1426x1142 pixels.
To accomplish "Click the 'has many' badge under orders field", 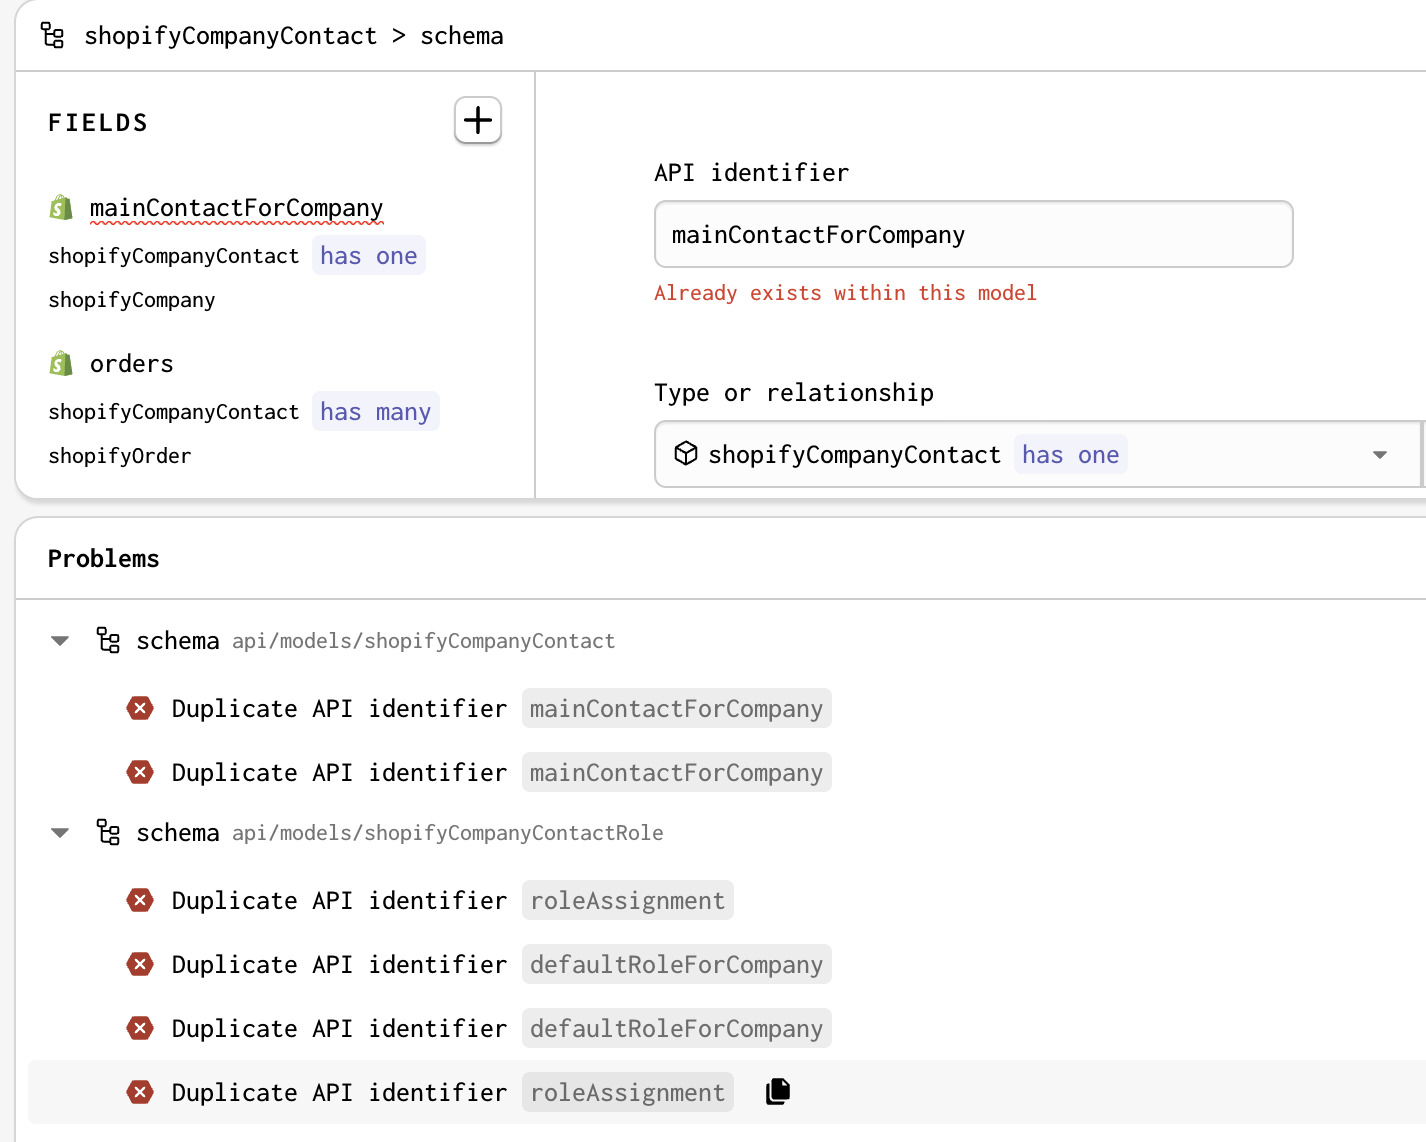I will coord(375,411).
